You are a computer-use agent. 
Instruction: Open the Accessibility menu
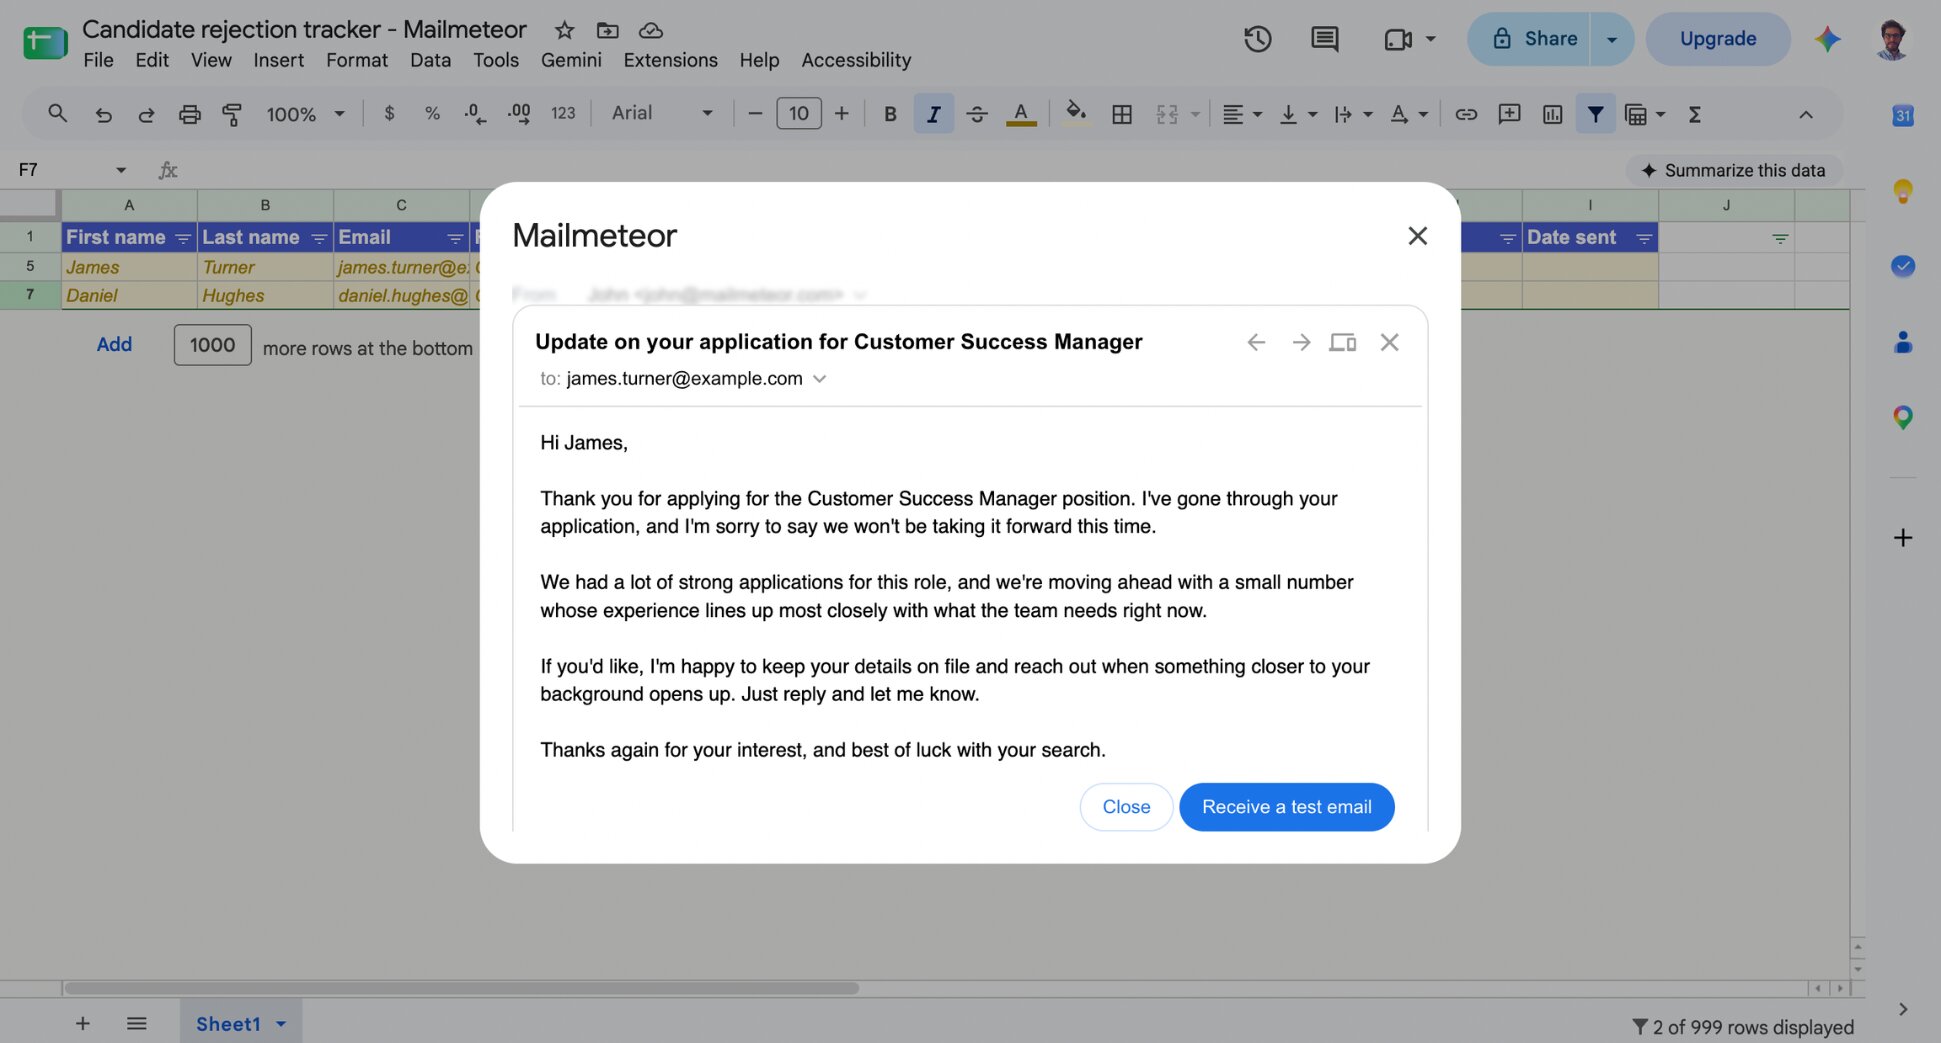pos(856,60)
